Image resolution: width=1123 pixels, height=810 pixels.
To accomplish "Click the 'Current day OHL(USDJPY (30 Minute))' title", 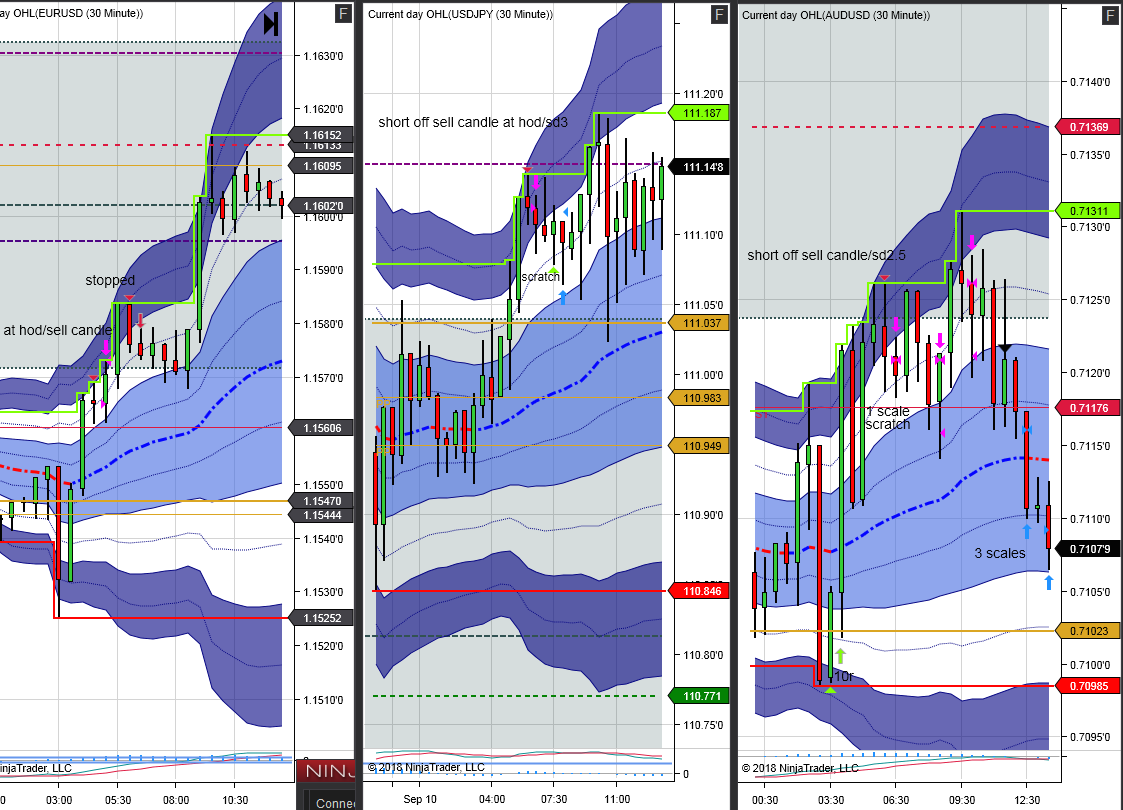I will (x=460, y=14).
